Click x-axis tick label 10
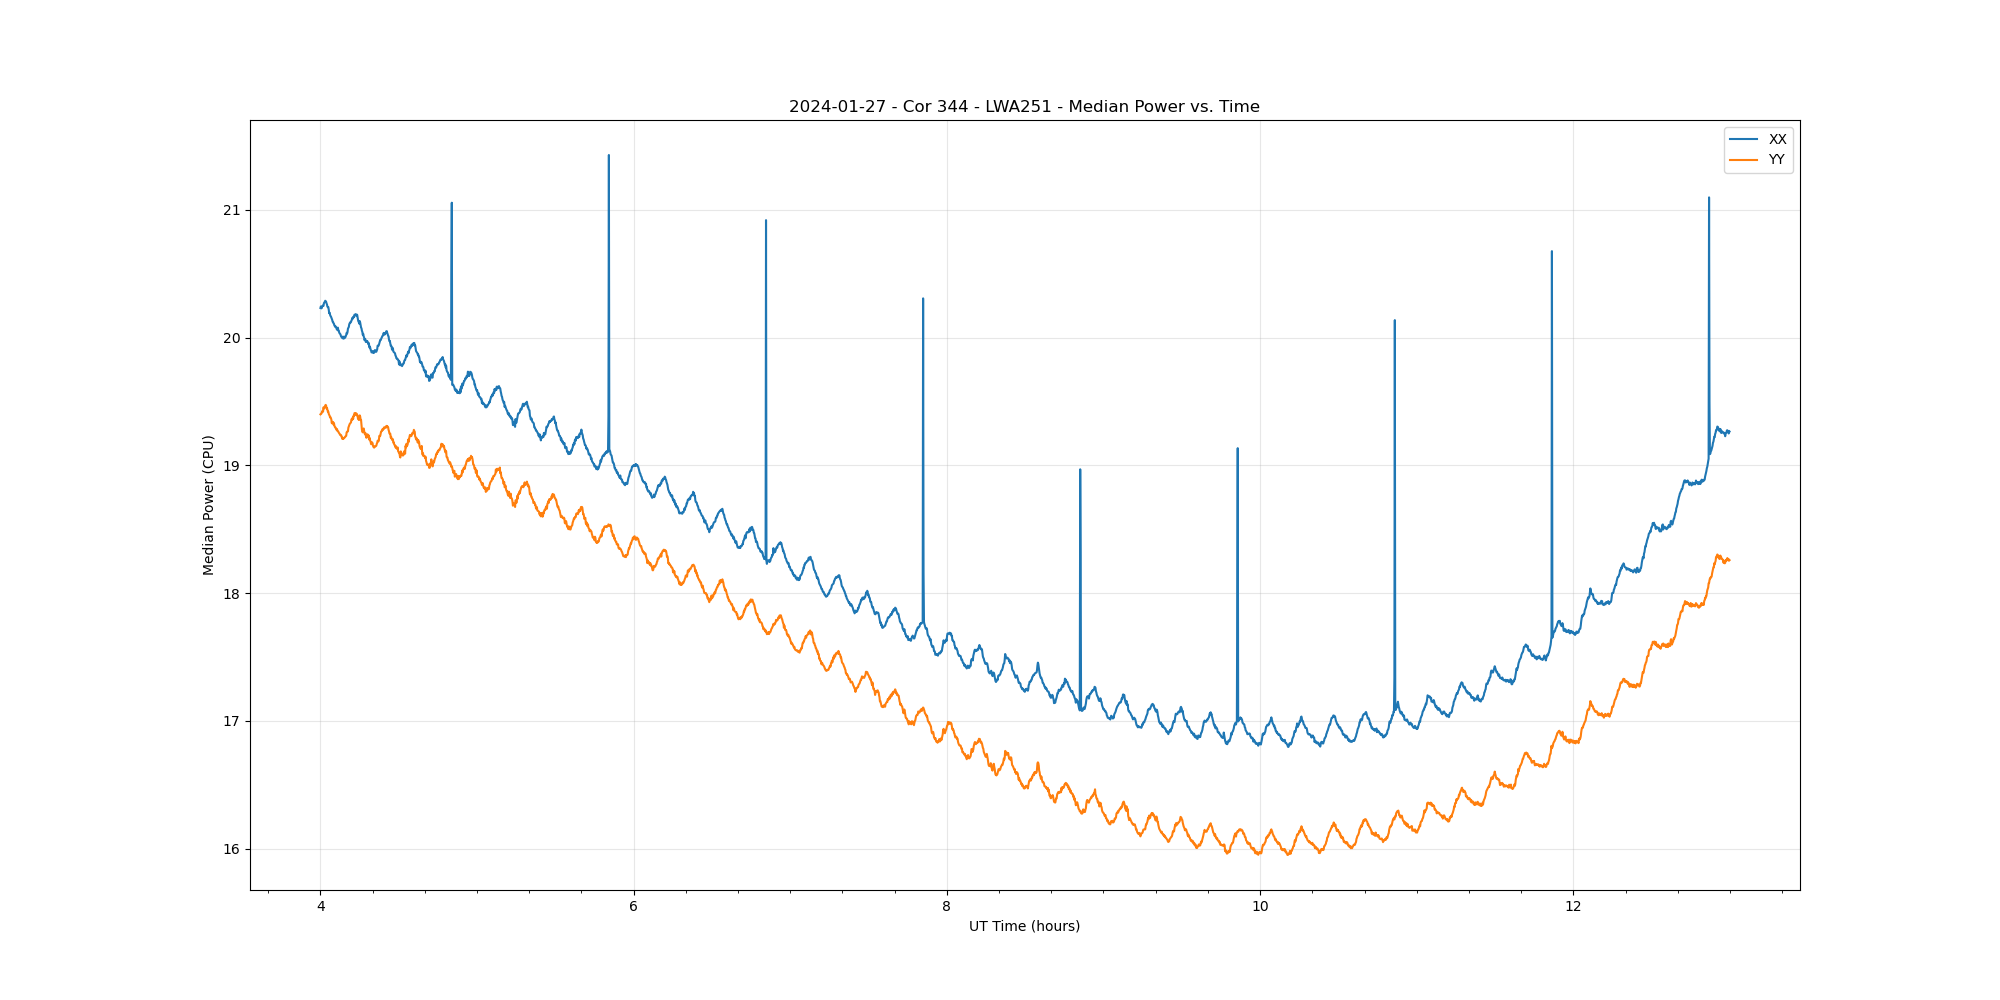2000x1000 pixels. (1260, 906)
